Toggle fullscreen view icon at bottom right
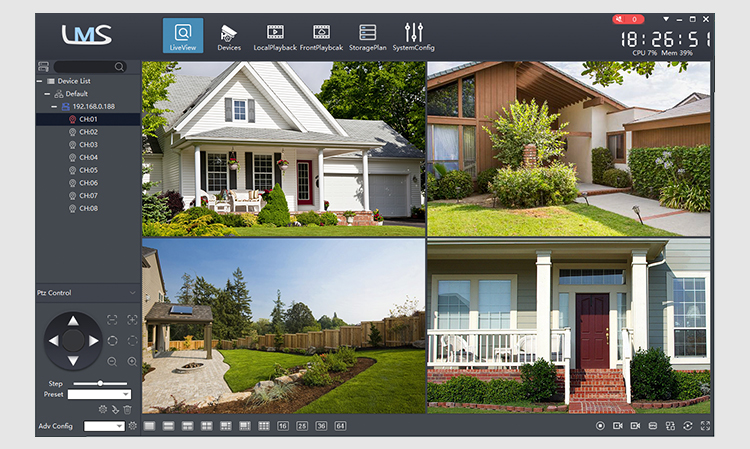The height and width of the screenshot is (449, 750). pyautogui.click(x=705, y=426)
